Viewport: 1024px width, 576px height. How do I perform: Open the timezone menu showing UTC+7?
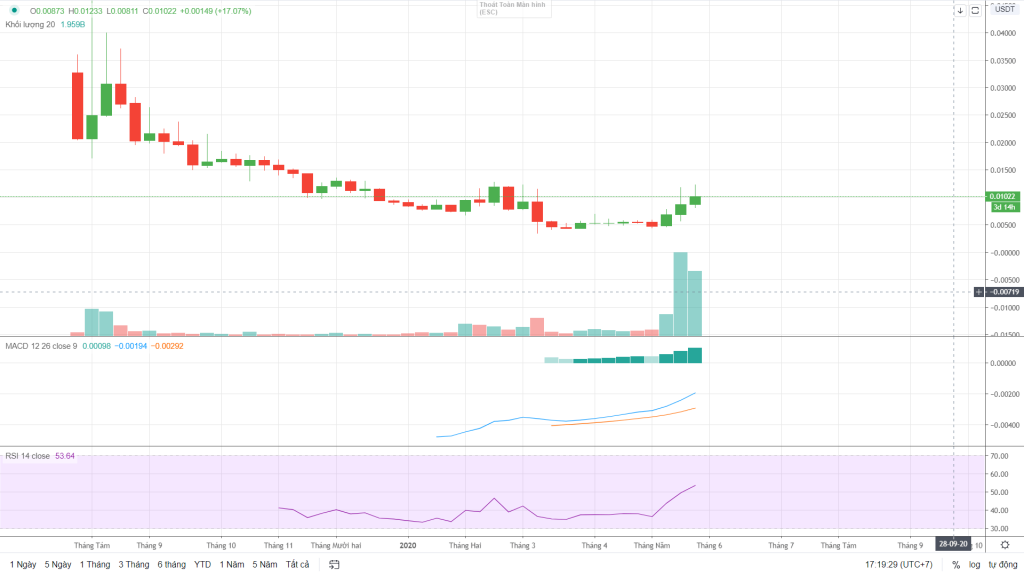(899, 565)
